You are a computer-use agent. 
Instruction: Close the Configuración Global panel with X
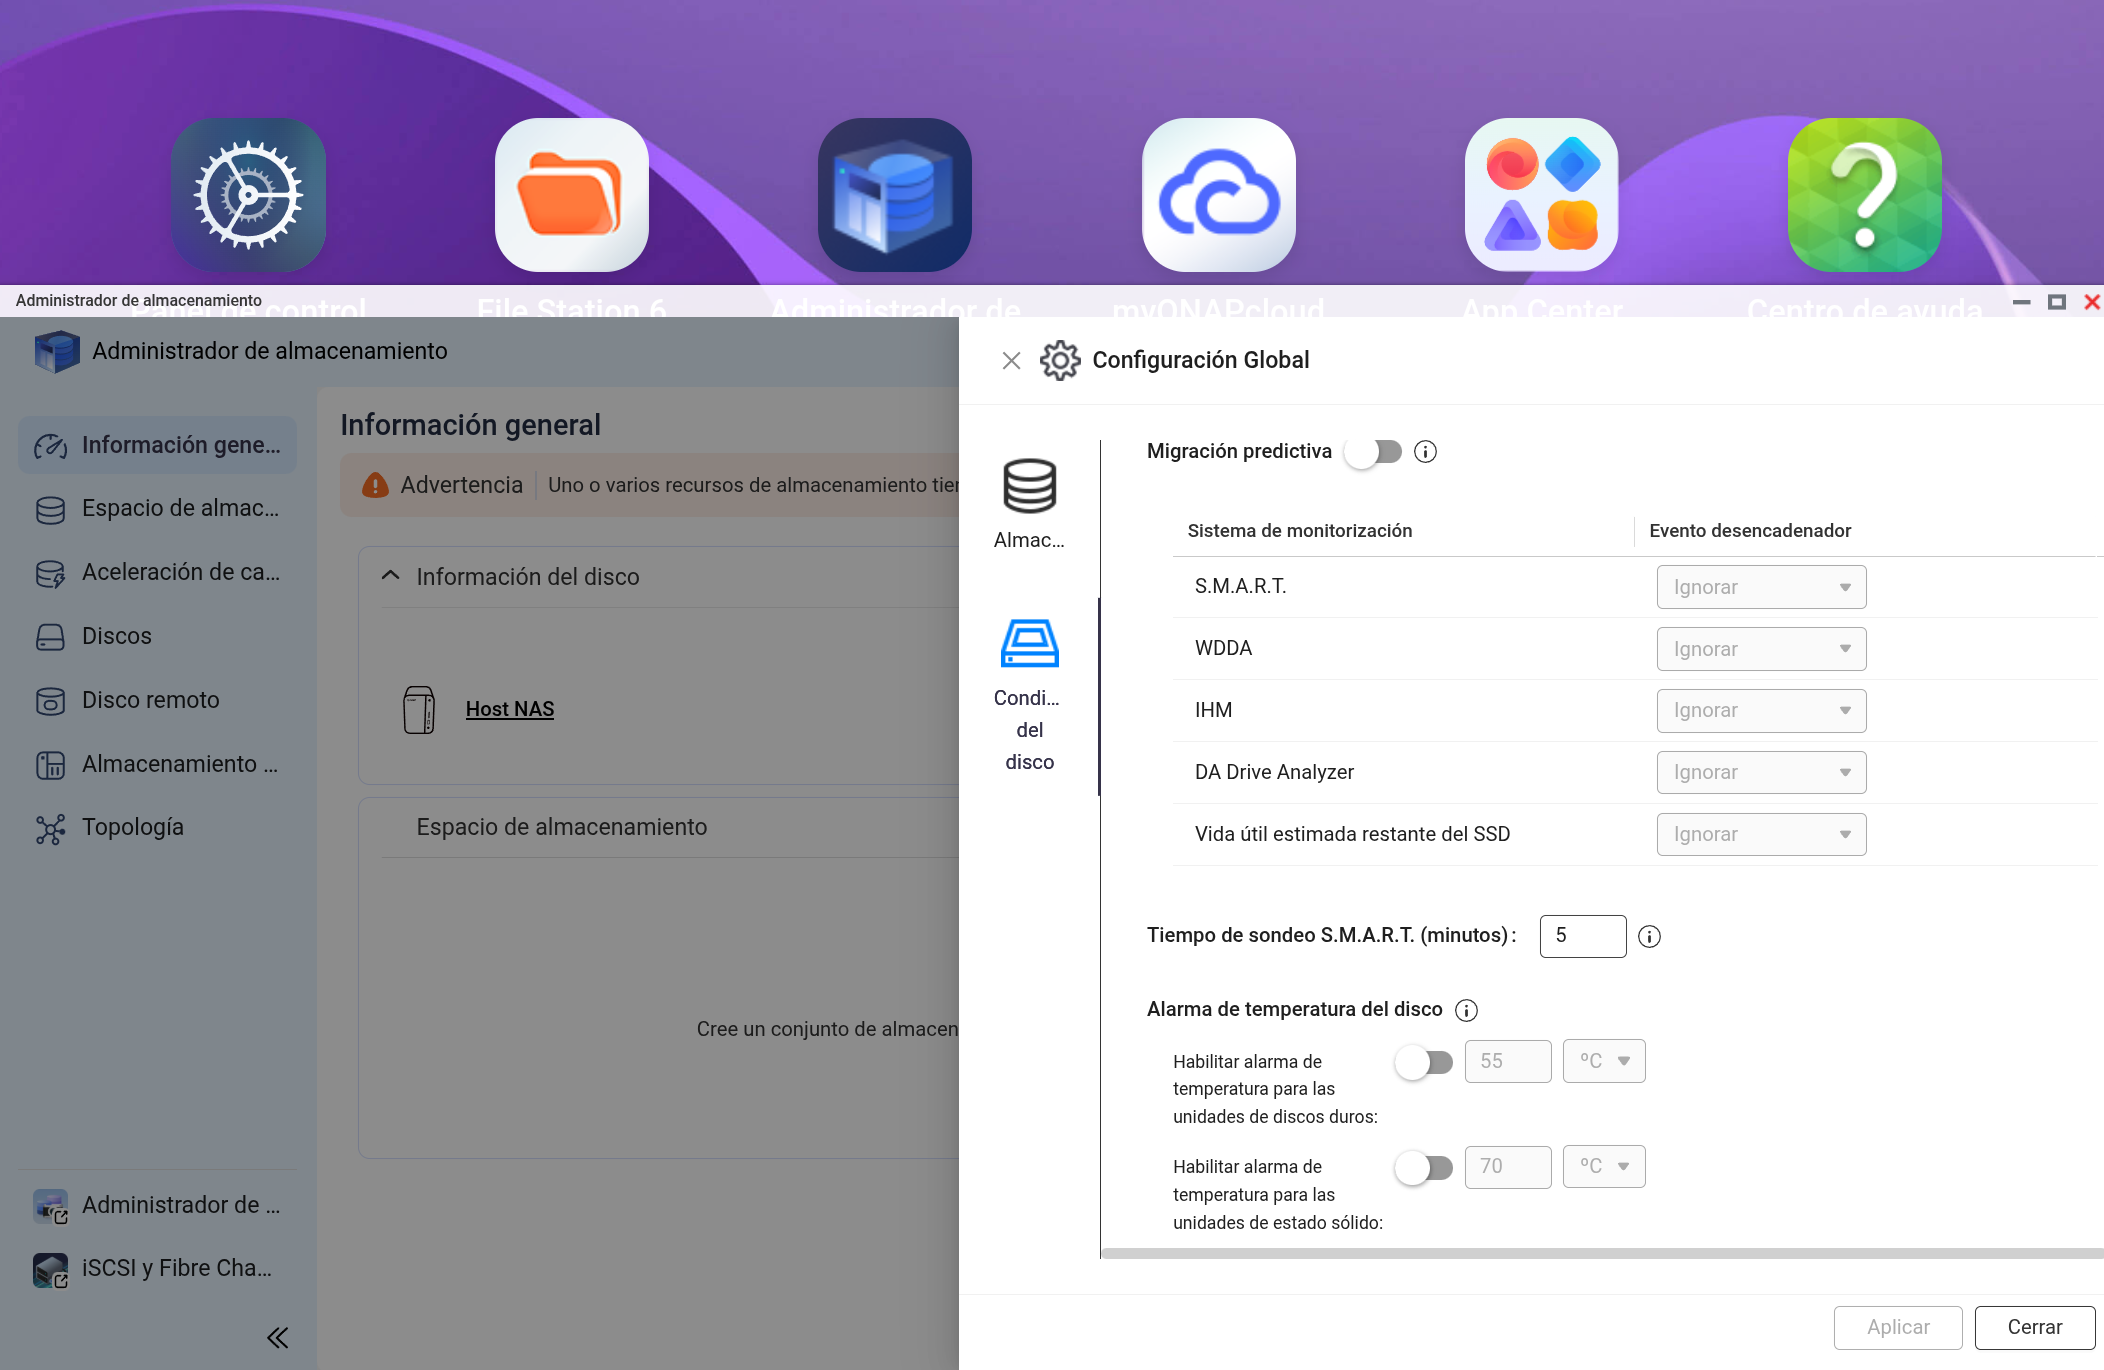(1011, 361)
